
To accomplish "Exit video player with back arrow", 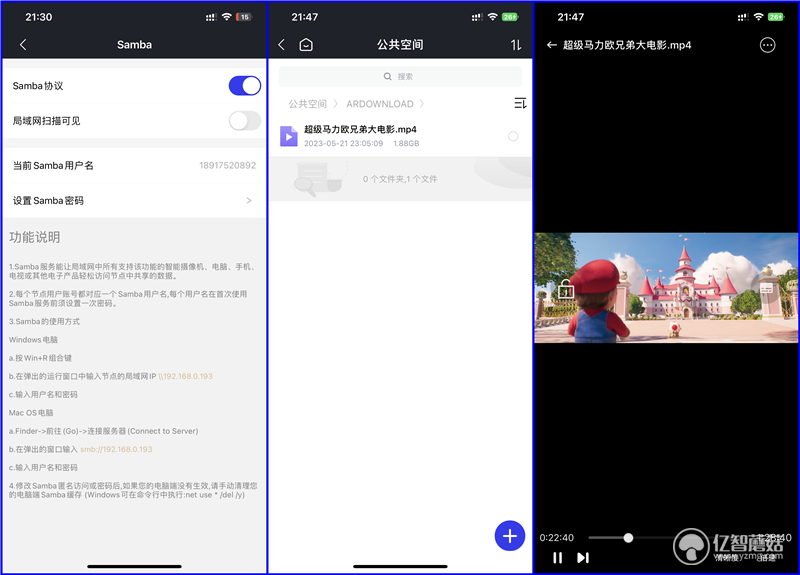I will [552, 45].
